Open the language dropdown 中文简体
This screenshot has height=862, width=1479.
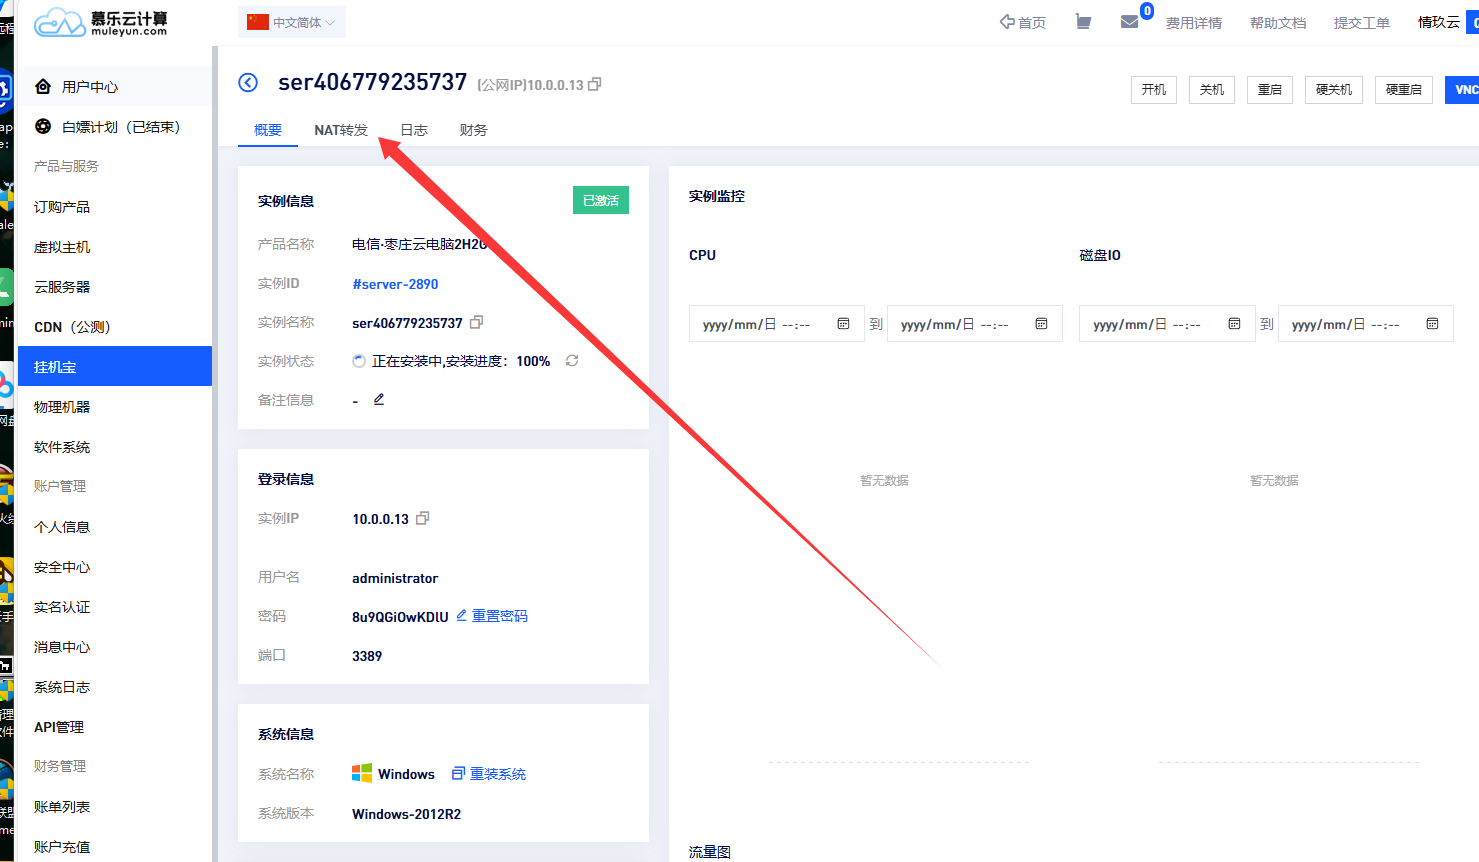coord(292,22)
